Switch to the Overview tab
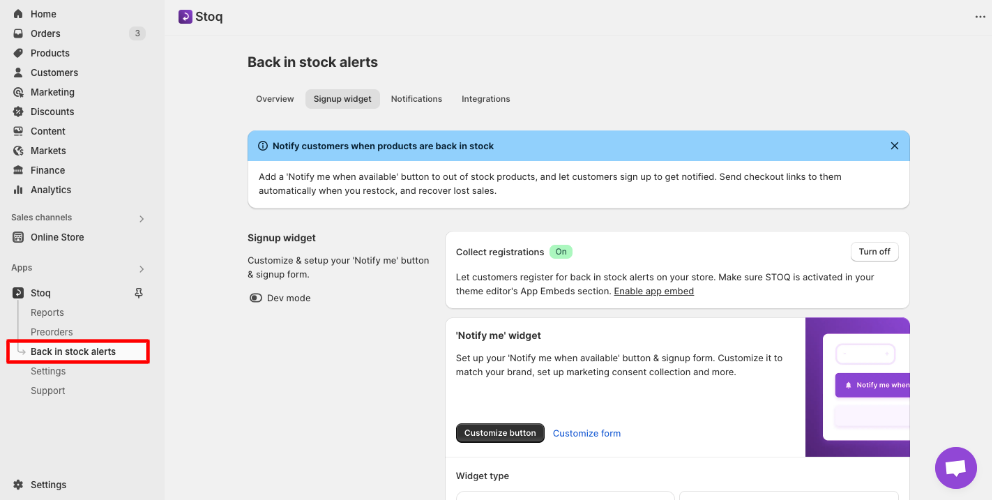 275,99
